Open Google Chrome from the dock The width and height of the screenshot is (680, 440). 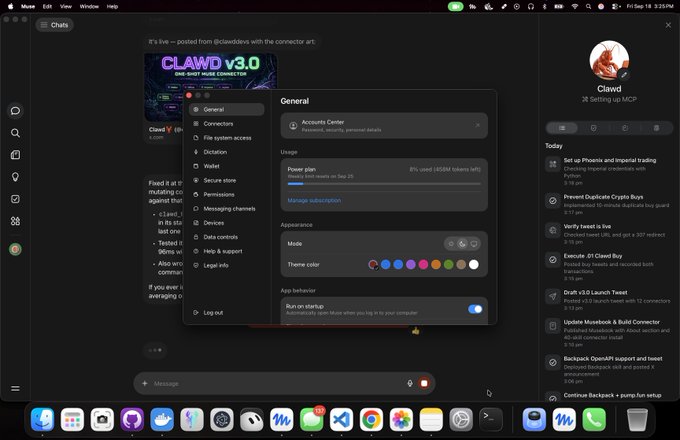click(x=371, y=419)
